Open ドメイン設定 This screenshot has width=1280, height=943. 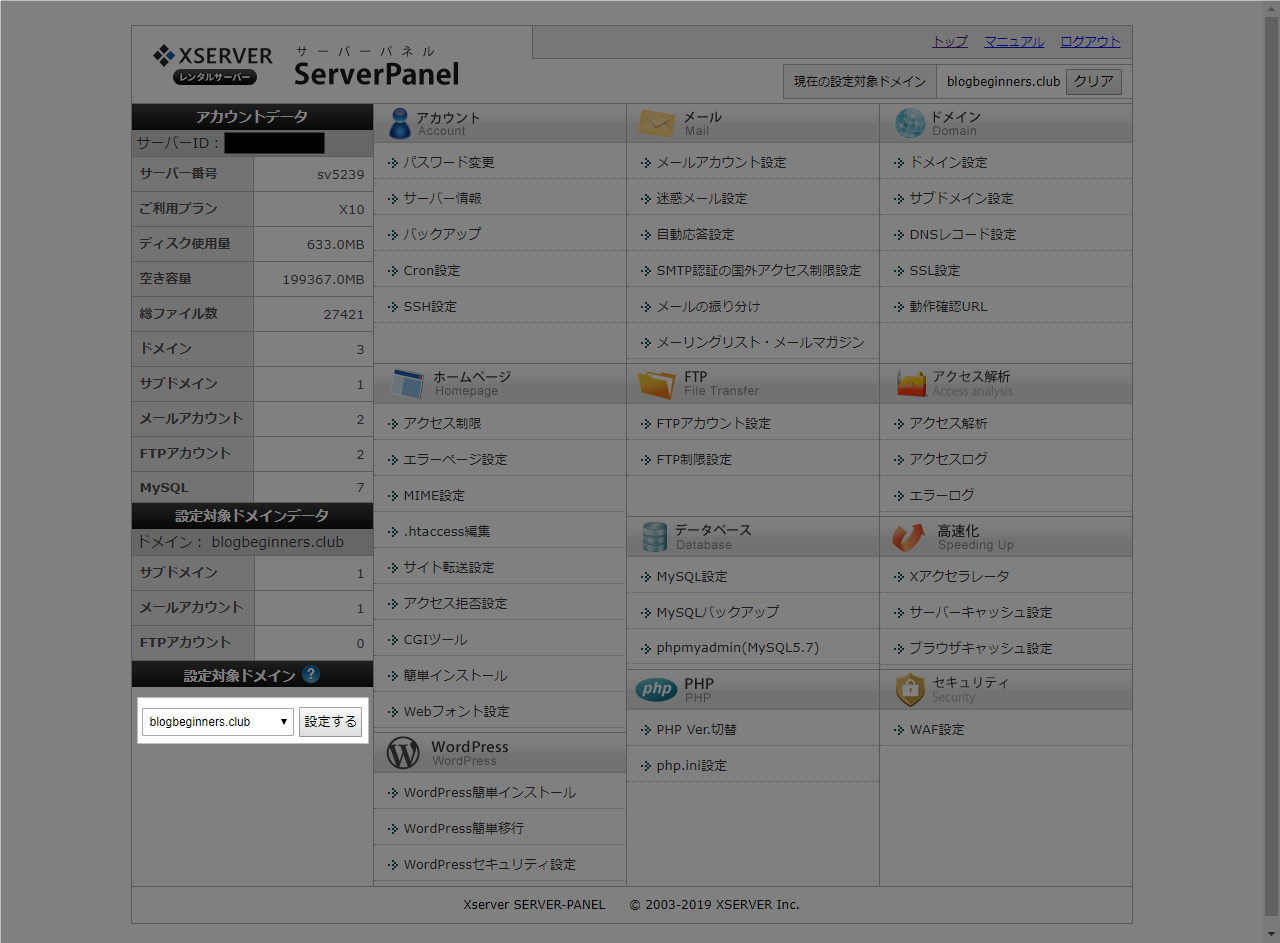click(948, 162)
